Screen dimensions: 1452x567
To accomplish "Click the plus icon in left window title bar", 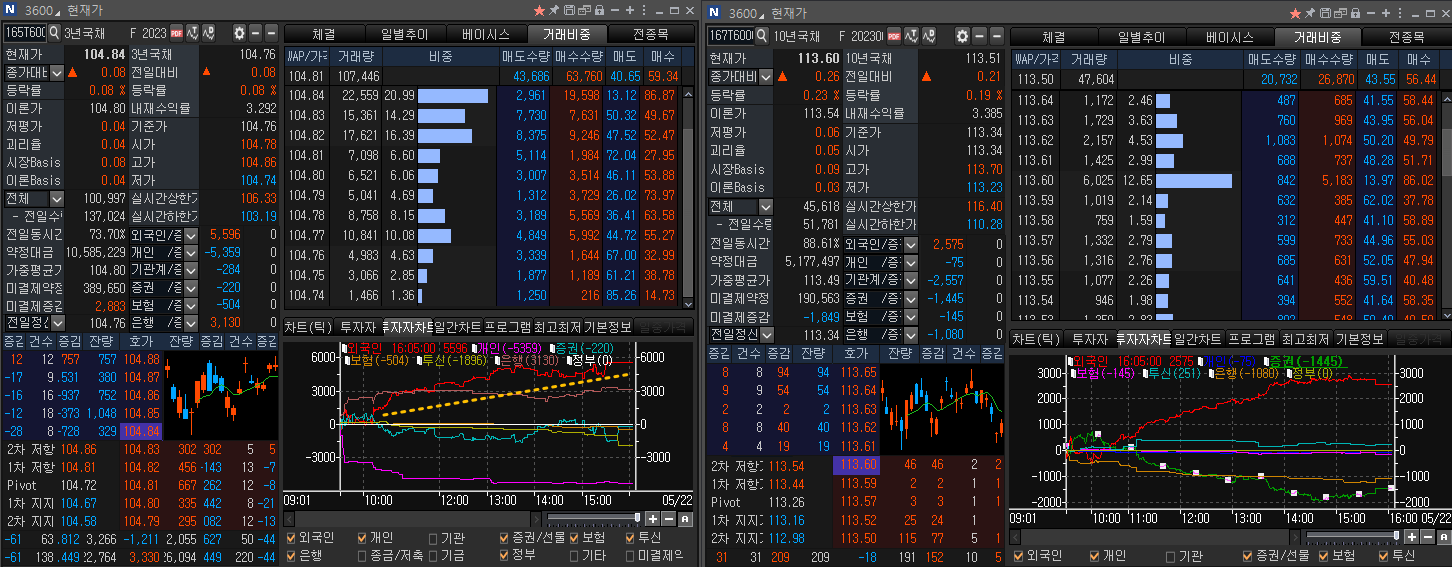I will click(629, 11).
